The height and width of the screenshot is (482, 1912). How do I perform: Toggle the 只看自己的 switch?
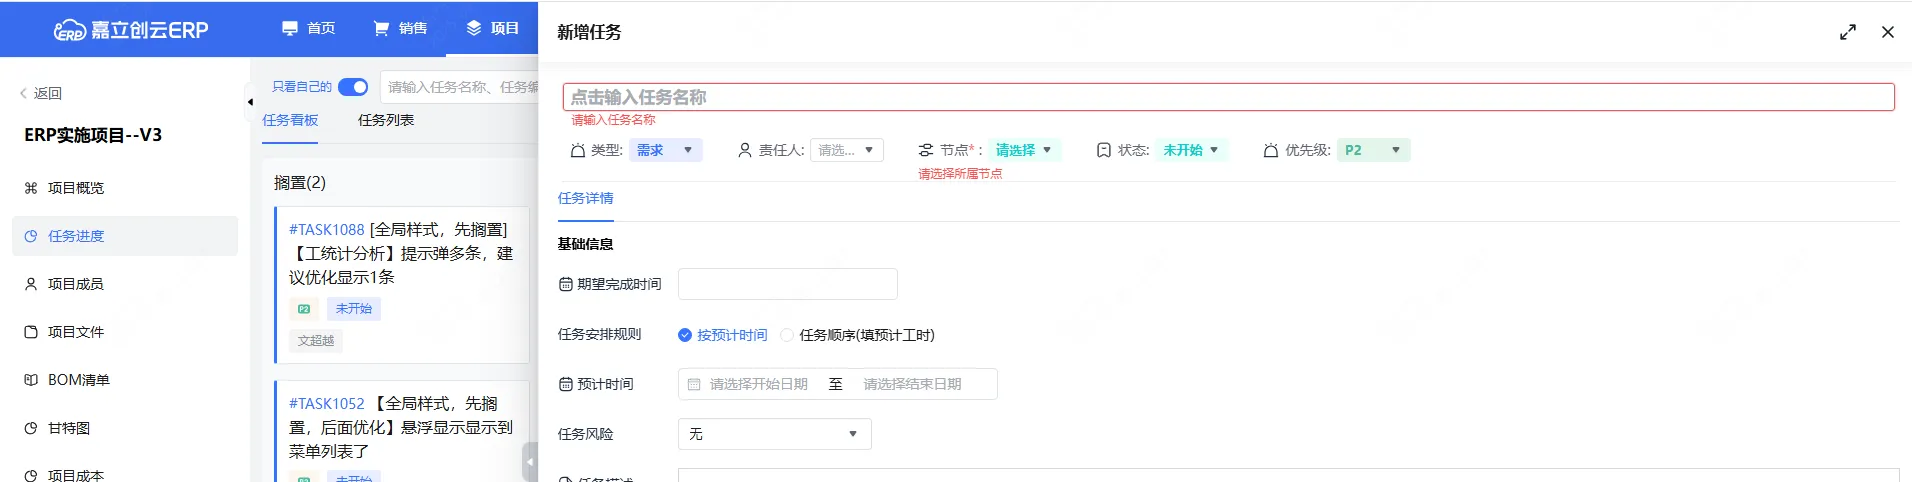[x=353, y=87]
